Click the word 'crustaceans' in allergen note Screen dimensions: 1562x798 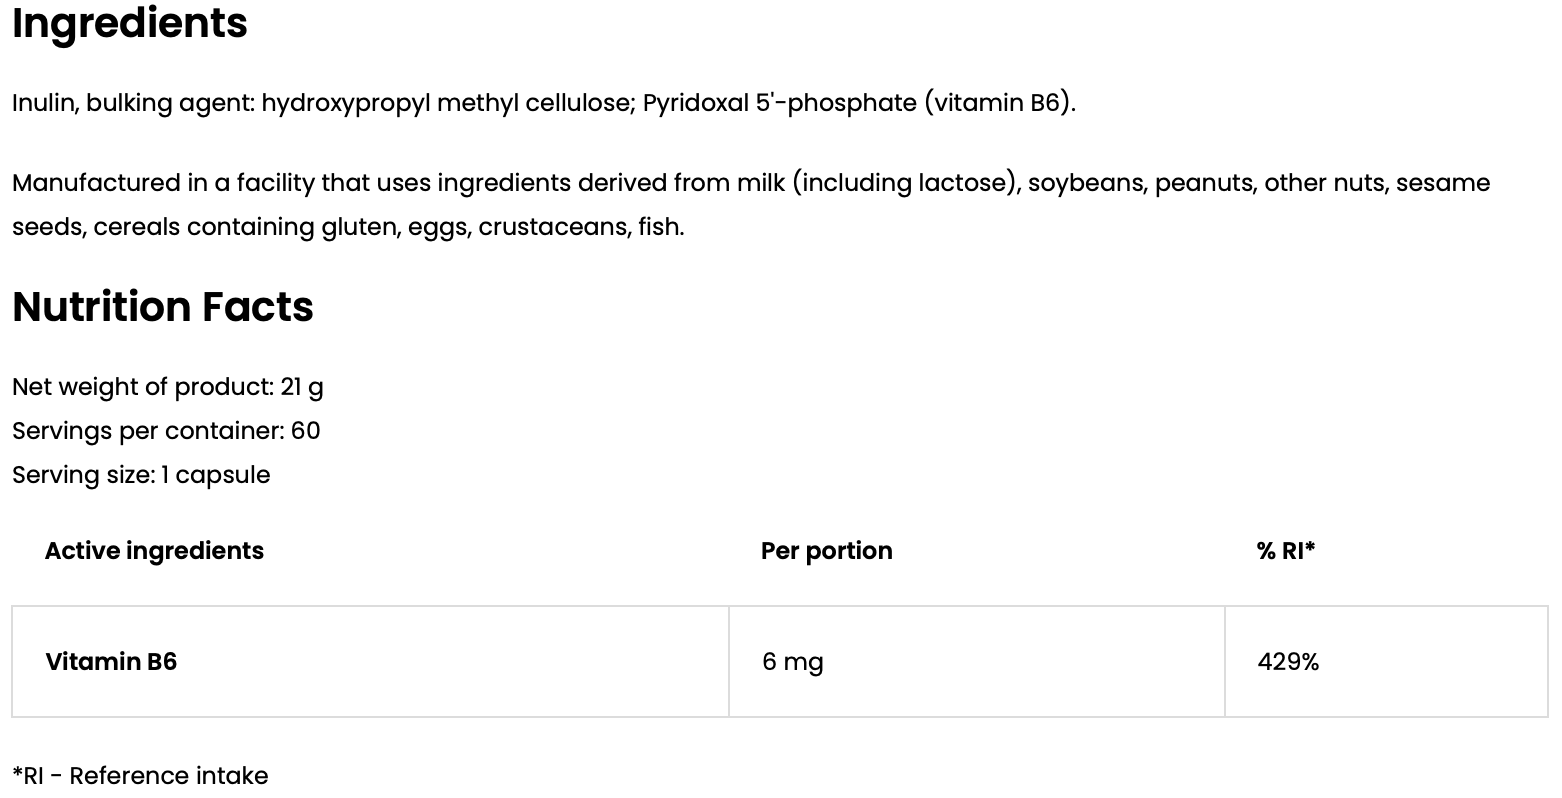click(x=554, y=227)
